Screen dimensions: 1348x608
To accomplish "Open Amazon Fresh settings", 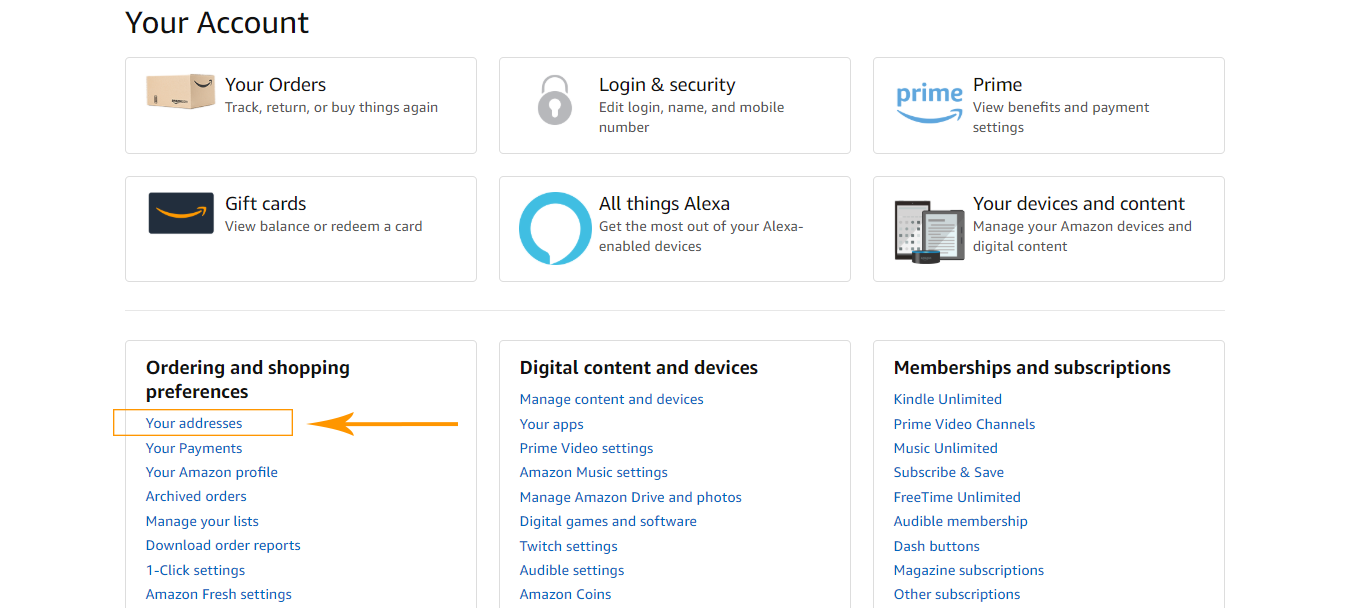I will click(x=219, y=594).
